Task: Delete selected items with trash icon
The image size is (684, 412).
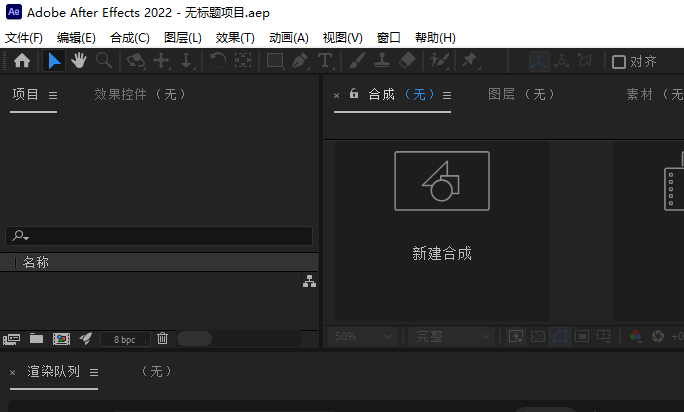Action: click(x=162, y=338)
